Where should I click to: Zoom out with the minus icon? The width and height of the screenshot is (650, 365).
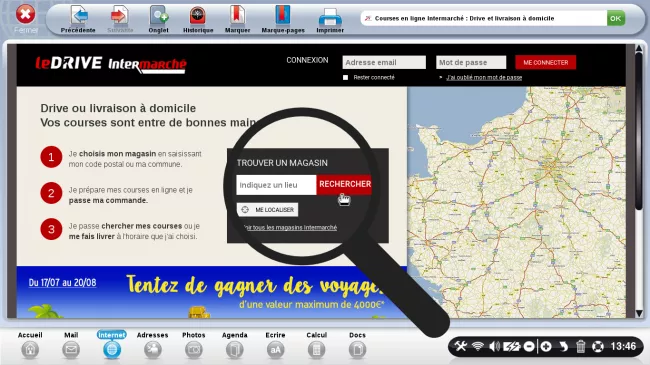coord(529,346)
